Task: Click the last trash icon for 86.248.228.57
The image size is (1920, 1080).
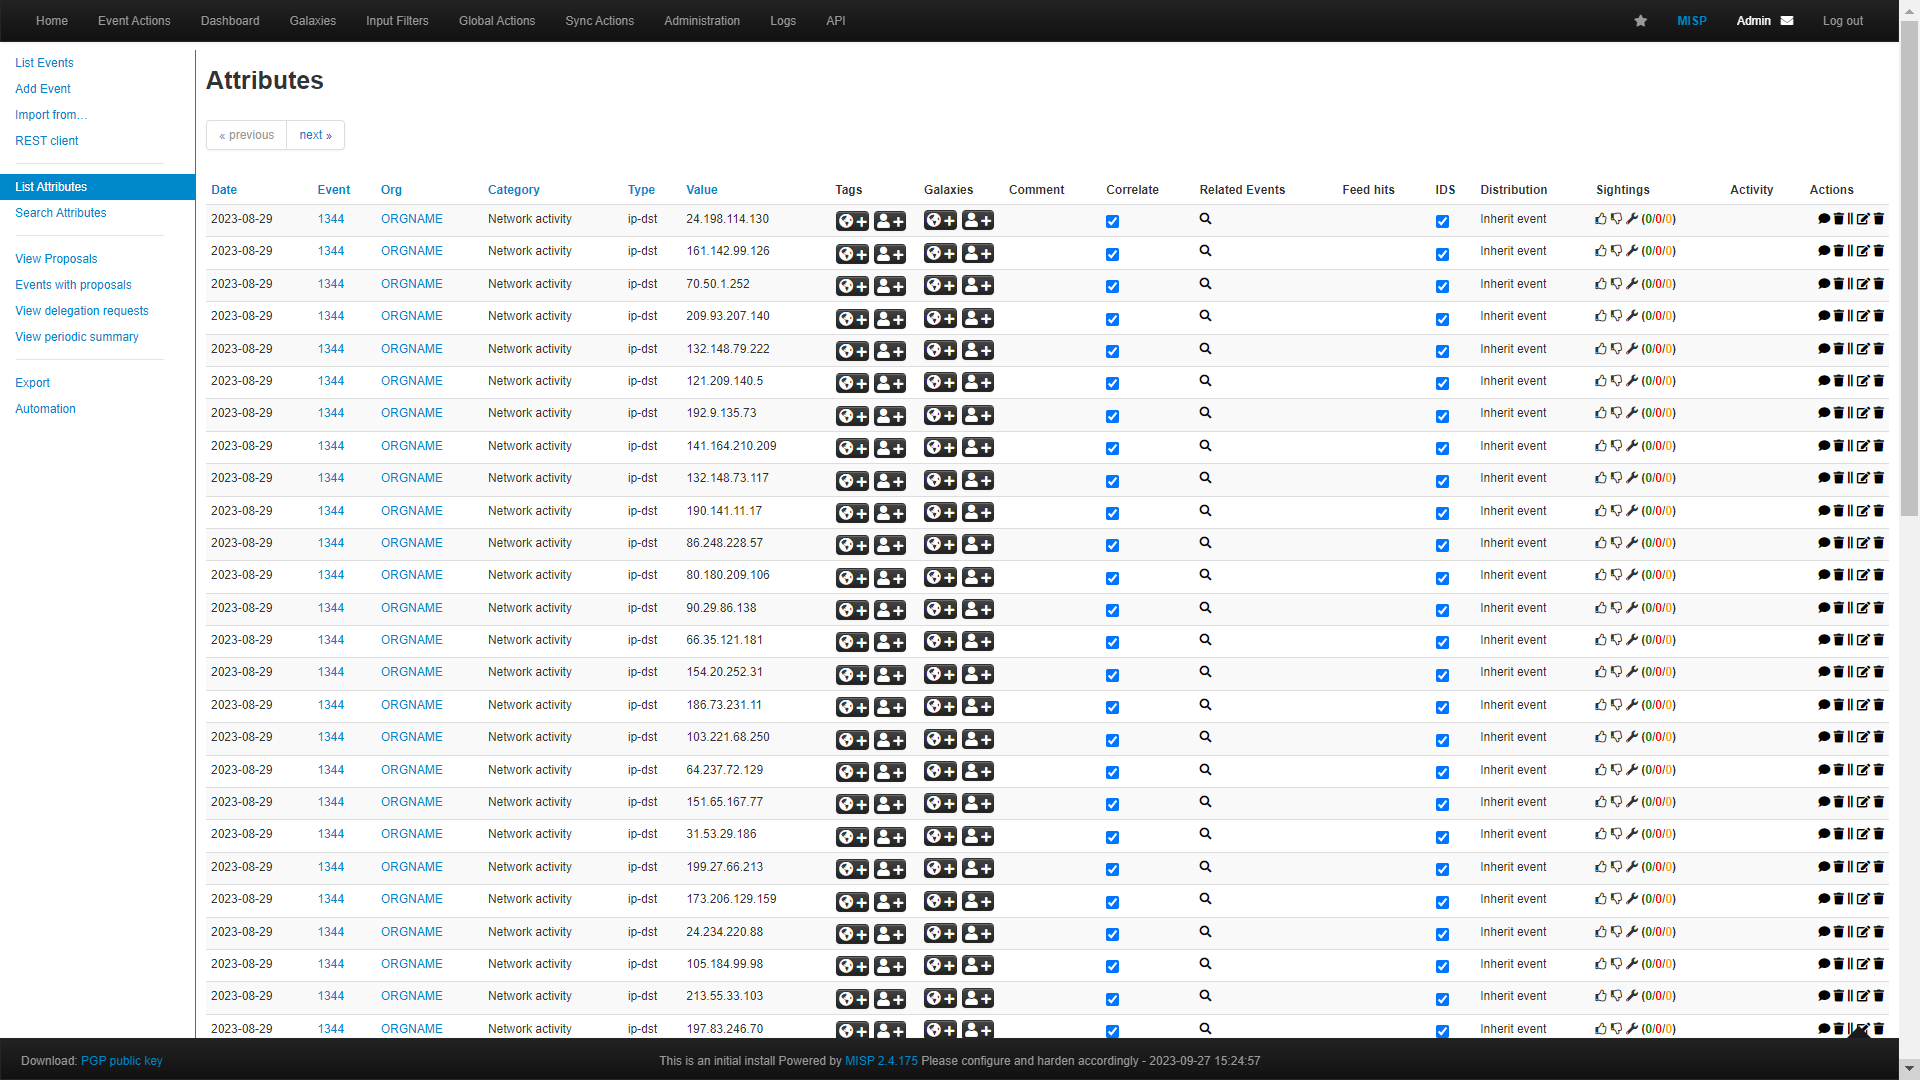Action: (1878, 543)
